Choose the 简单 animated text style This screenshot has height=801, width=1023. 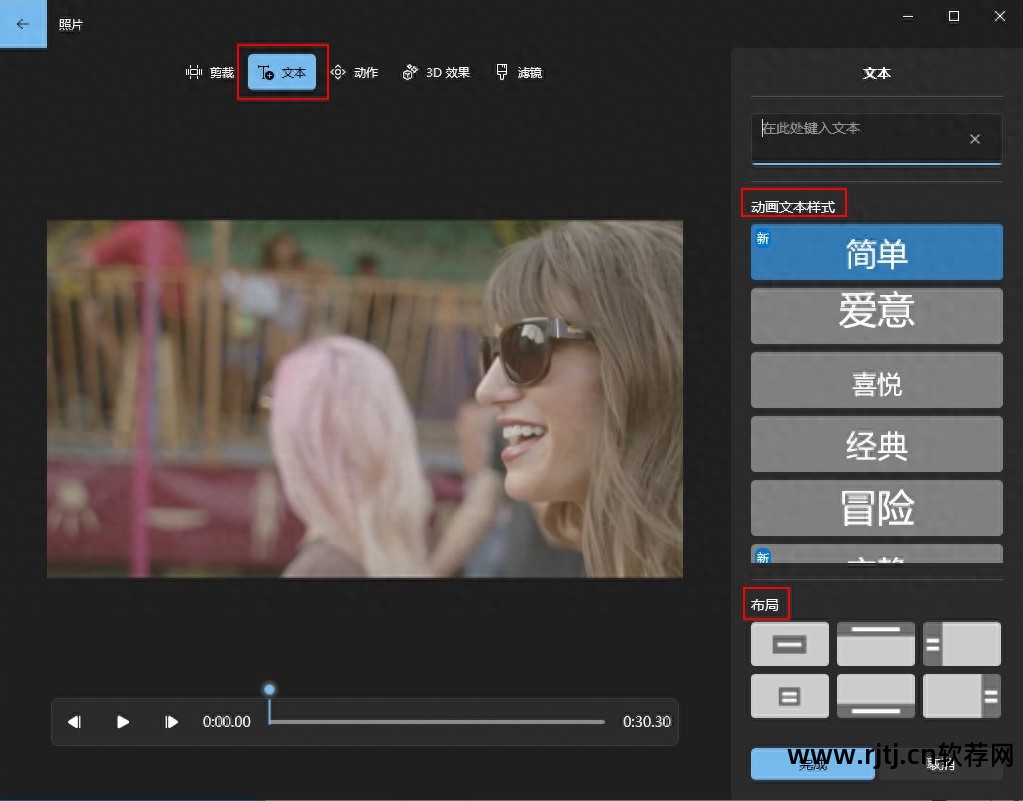[x=876, y=252]
